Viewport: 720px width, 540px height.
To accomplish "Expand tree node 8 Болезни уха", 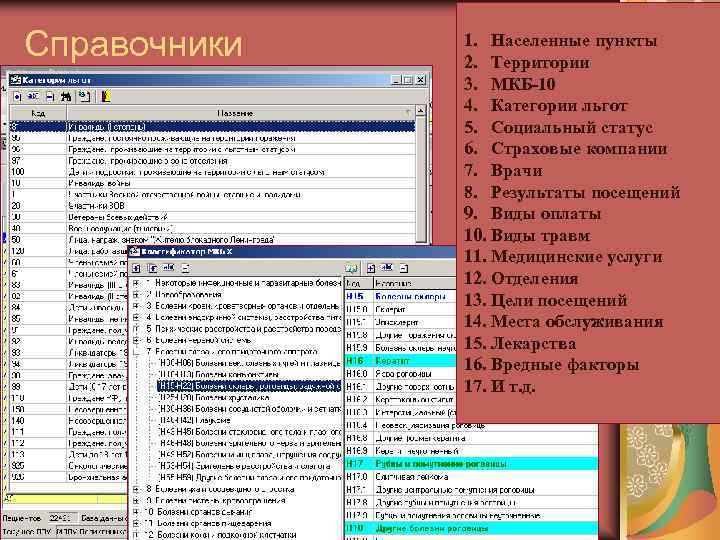I will (x=136, y=489).
